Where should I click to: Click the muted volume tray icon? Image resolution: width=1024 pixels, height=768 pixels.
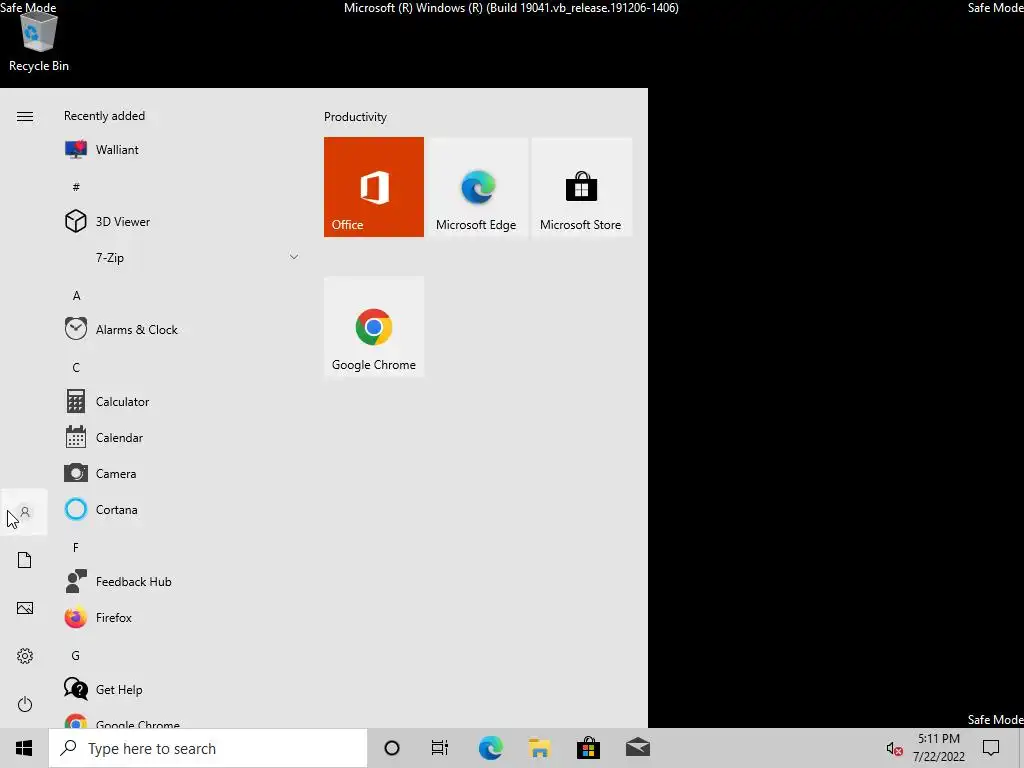point(894,748)
